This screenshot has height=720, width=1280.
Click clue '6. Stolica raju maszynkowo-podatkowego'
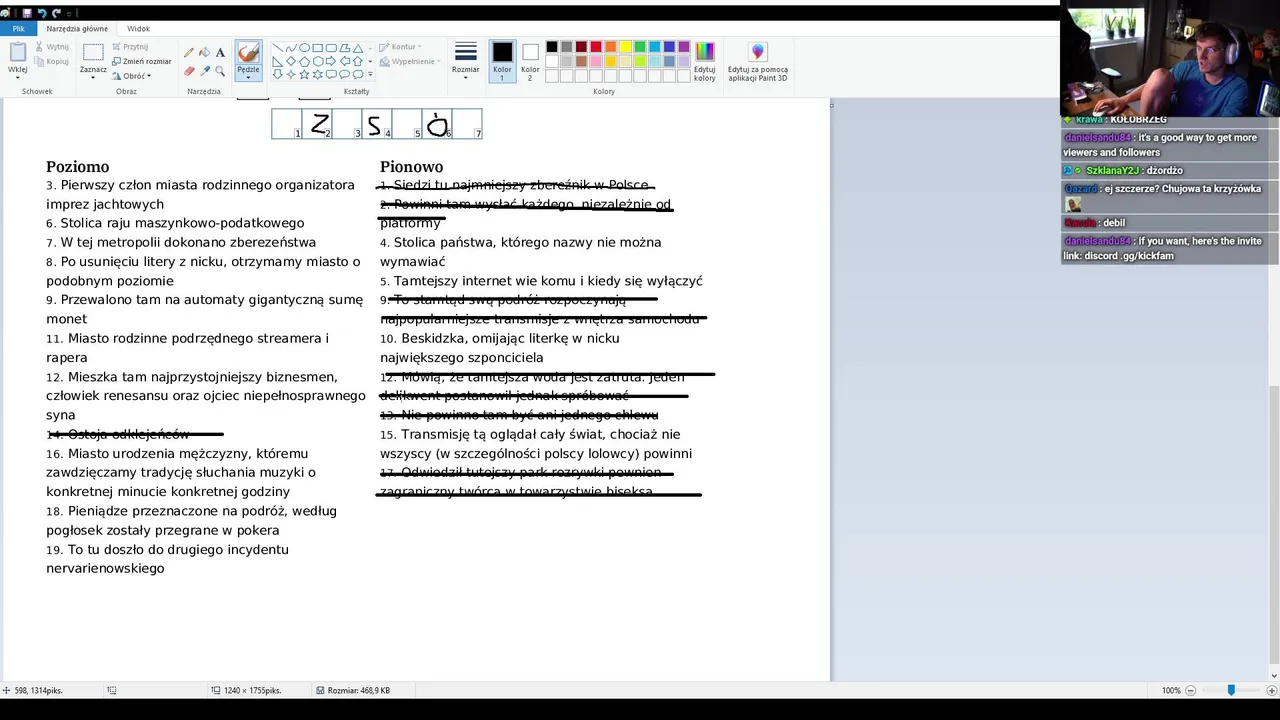tap(175, 223)
